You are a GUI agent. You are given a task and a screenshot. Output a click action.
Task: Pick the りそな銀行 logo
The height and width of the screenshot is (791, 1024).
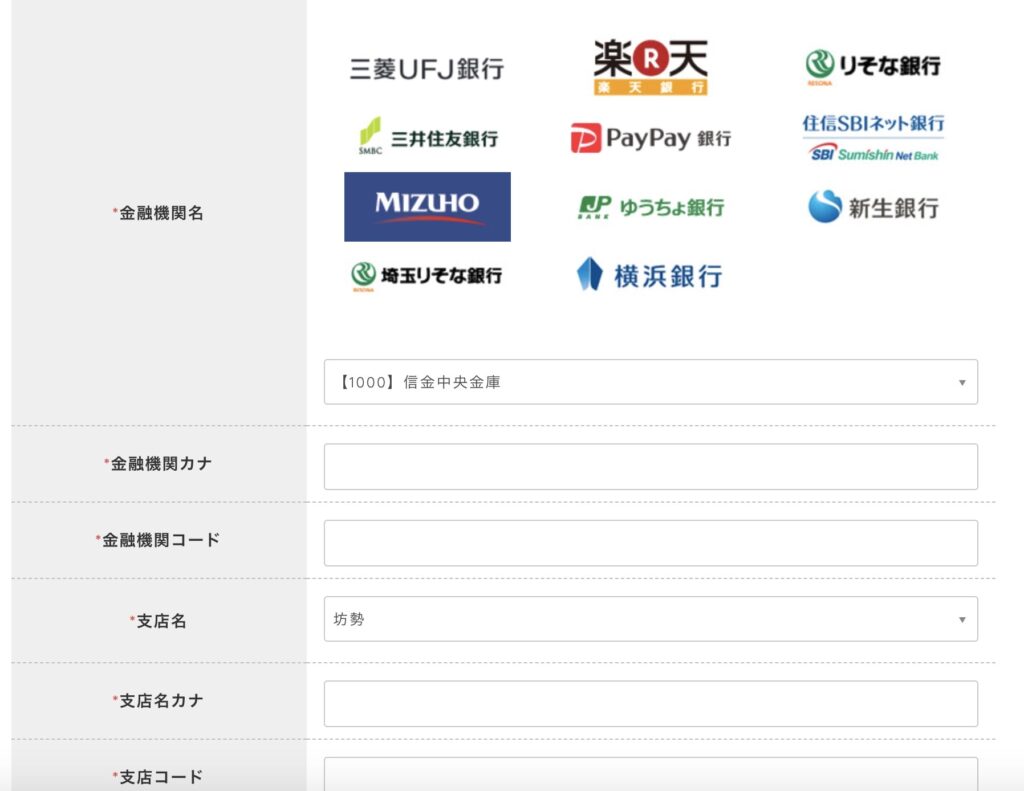point(872,67)
